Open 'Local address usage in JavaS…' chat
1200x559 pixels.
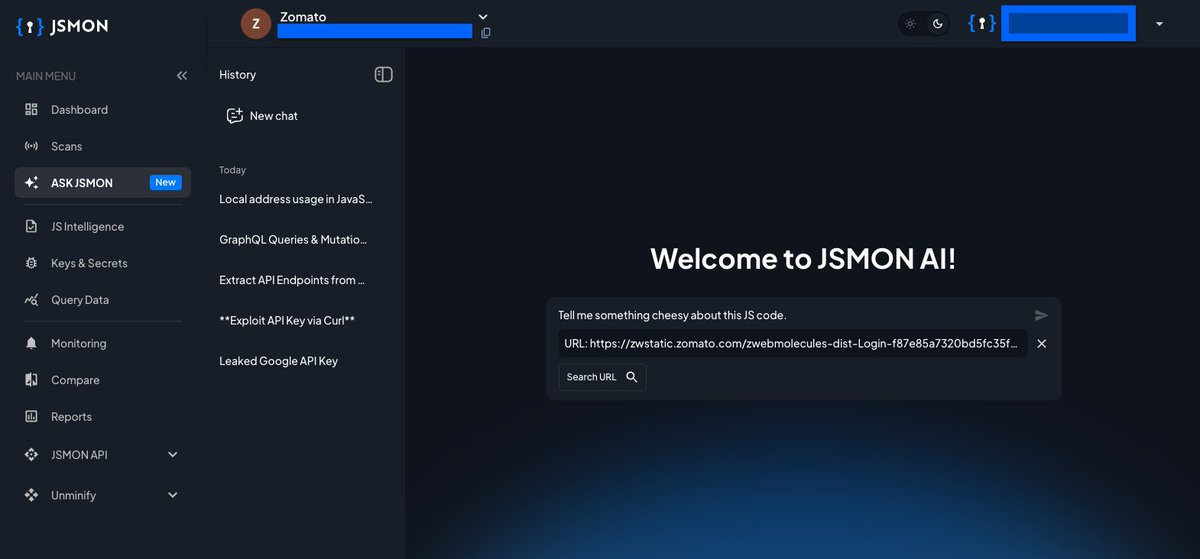[296, 199]
